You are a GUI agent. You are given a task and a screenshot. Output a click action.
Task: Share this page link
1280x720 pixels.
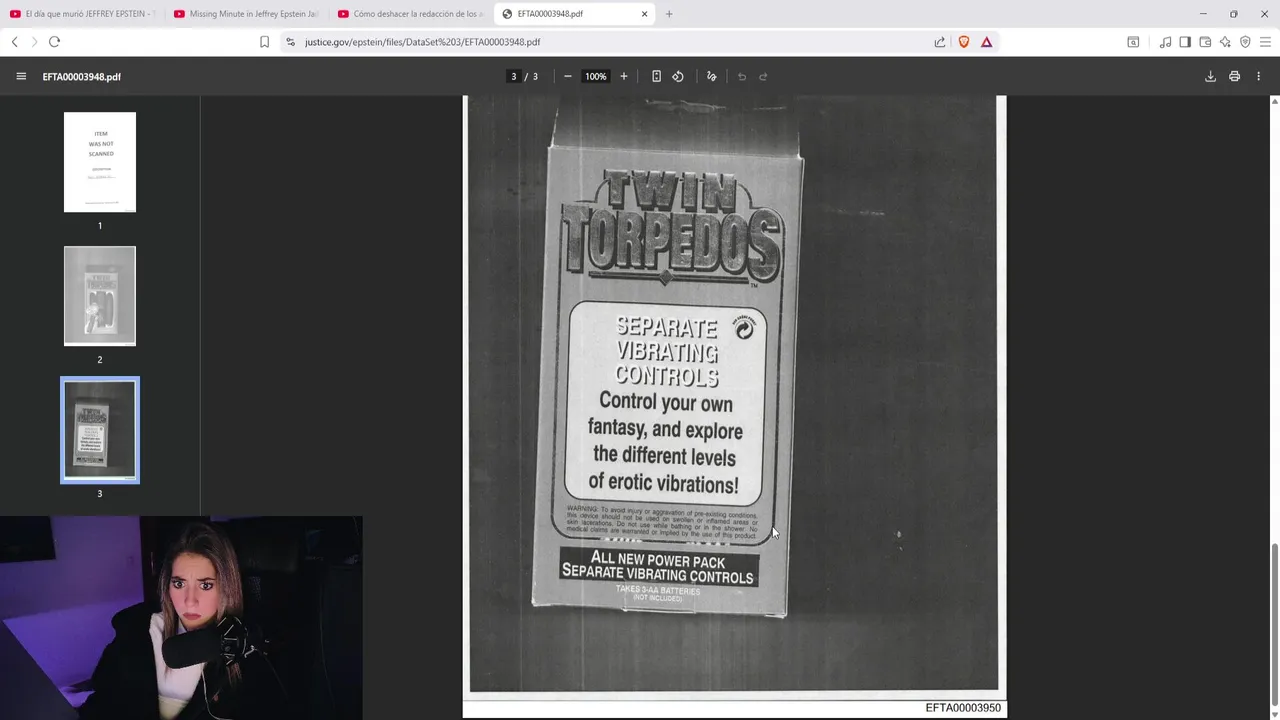(940, 42)
